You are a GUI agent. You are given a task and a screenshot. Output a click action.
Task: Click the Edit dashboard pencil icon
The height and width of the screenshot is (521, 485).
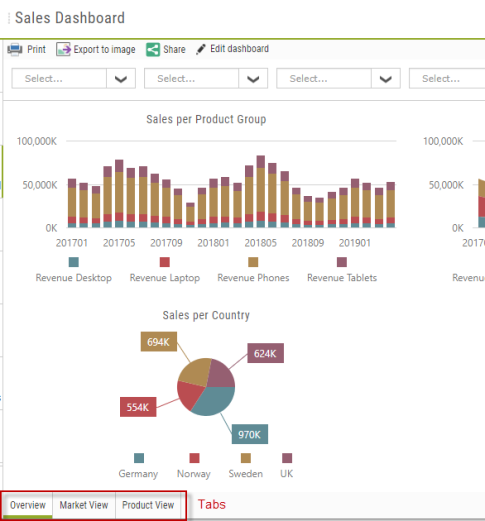200,49
